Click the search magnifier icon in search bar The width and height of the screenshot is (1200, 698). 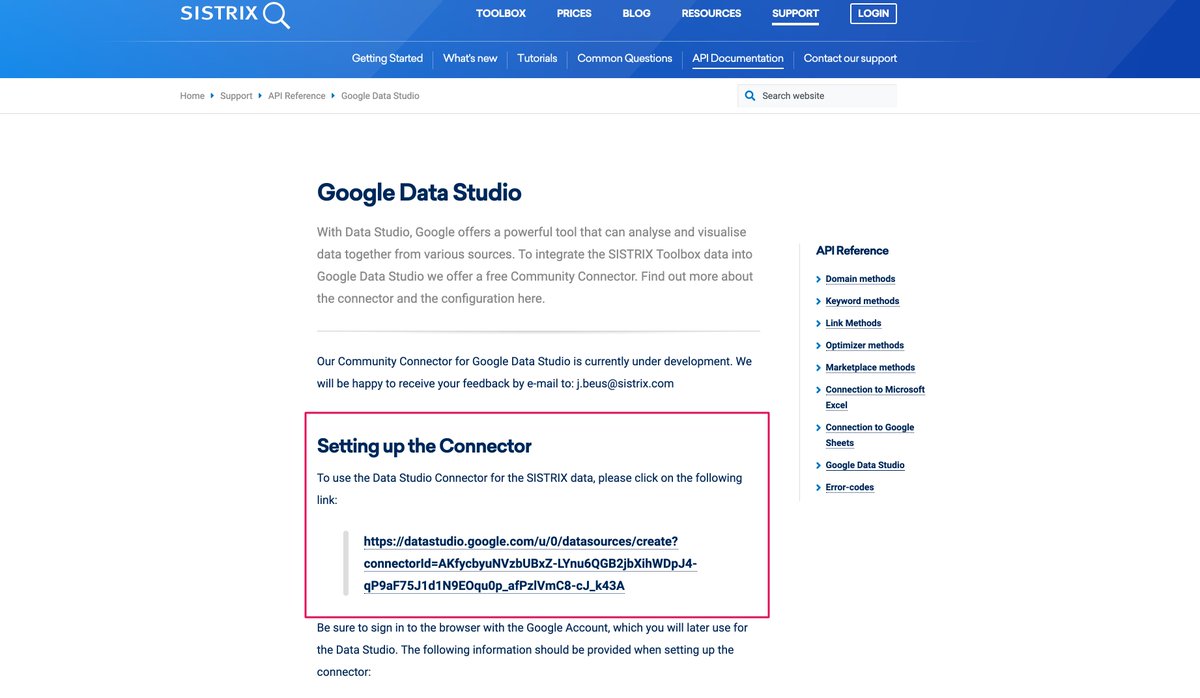(750, 95)
